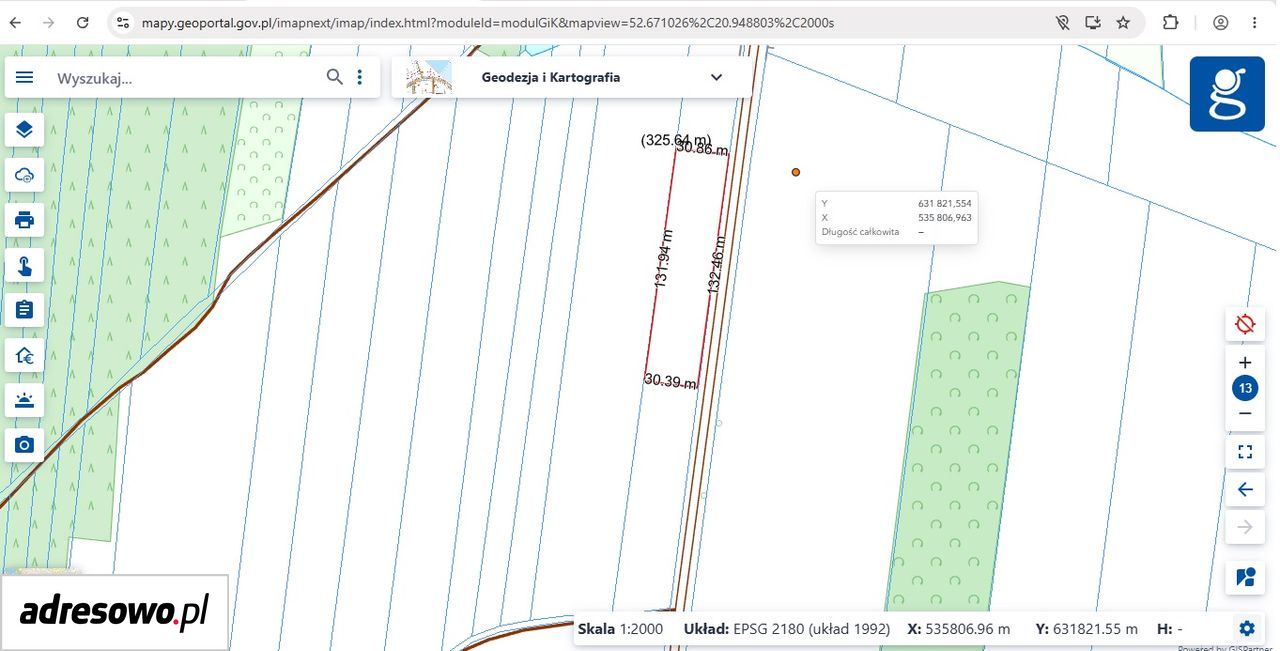Viewport: 1280px width, 651px height.
Task: Open the hamburger main menu
Action: tap(25, 77)
